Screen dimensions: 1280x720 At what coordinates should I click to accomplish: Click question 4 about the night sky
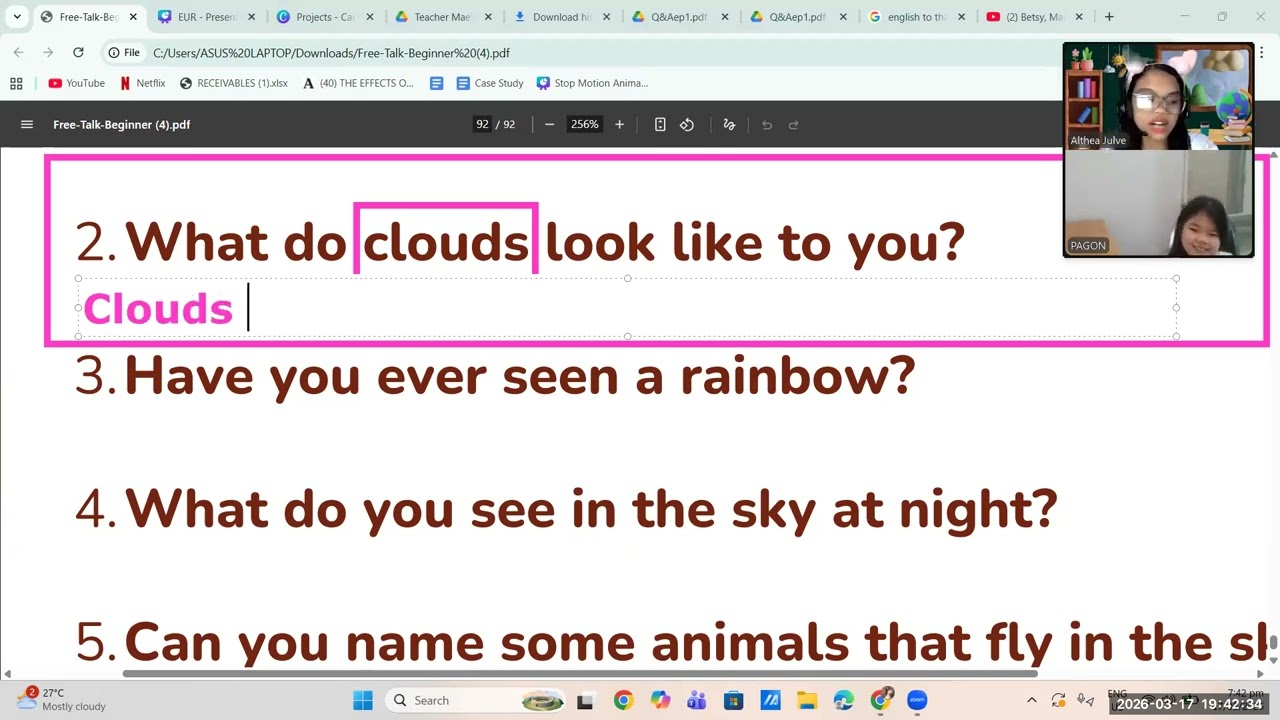(567, 509)
